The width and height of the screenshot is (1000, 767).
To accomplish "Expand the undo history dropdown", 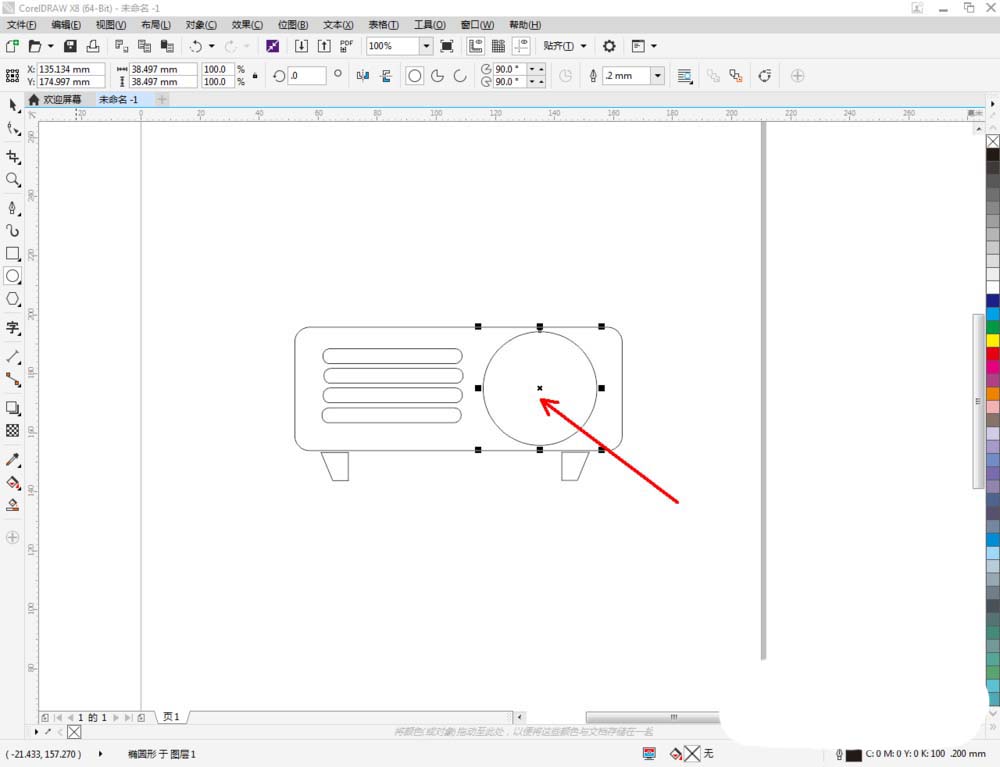I will [x=212, y=46].
